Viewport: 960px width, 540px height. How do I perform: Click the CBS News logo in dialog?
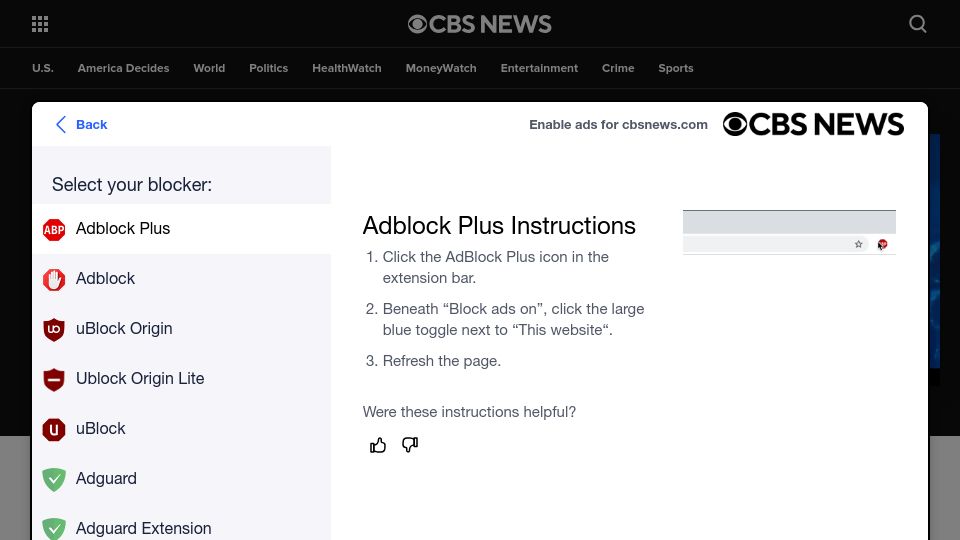pyautogui.click(x=813, y=124)
